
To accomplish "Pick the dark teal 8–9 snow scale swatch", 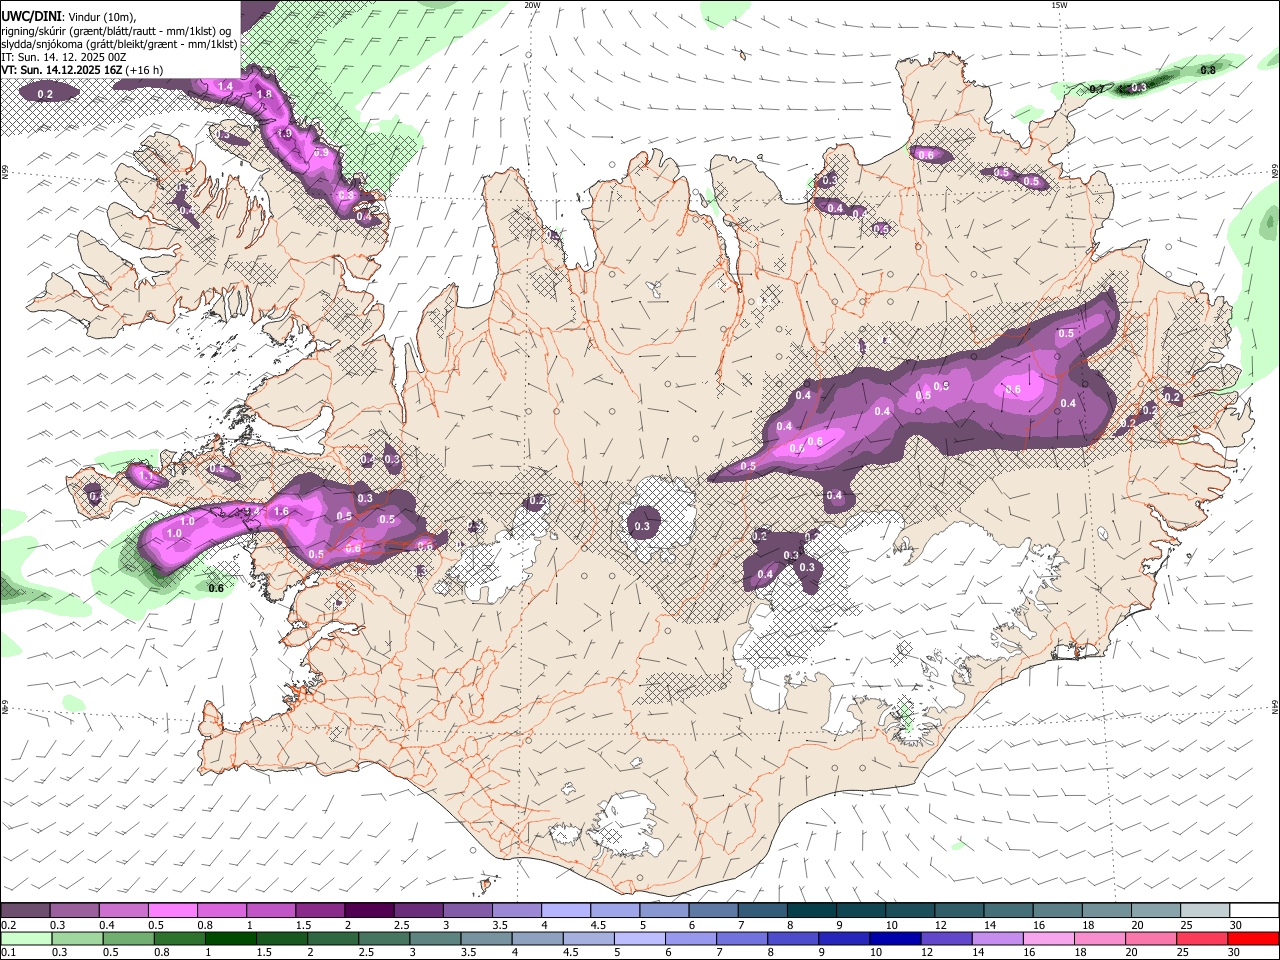I will click(811, 910).
